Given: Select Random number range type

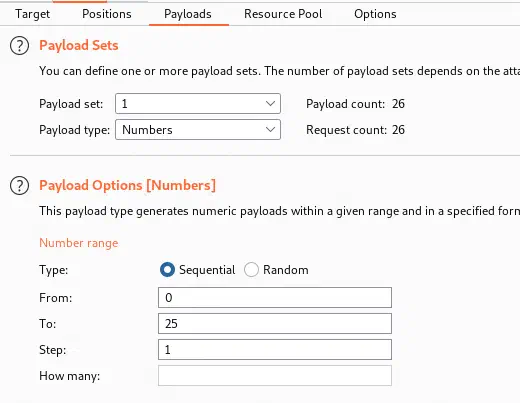Looking at the screenshot, I should coord(251,270).
